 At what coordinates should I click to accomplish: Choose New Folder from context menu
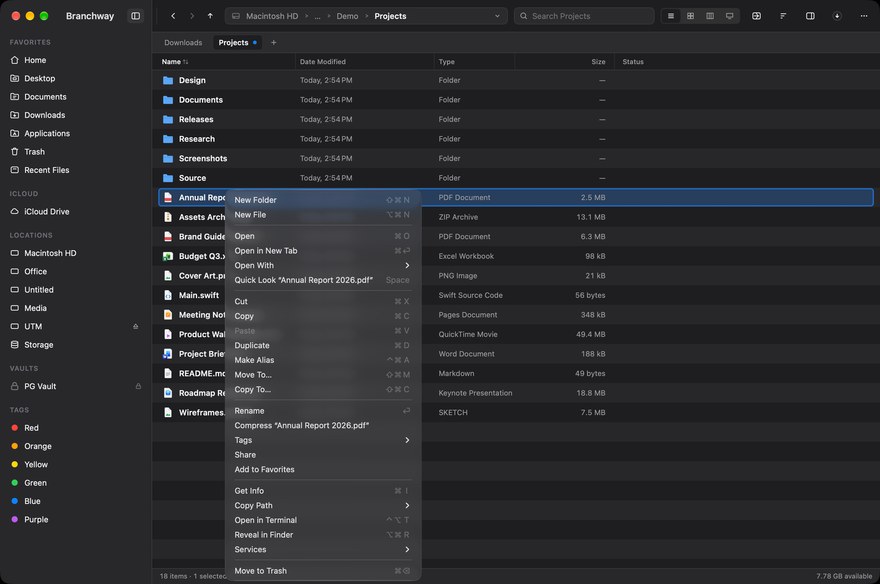coord(323,200)
